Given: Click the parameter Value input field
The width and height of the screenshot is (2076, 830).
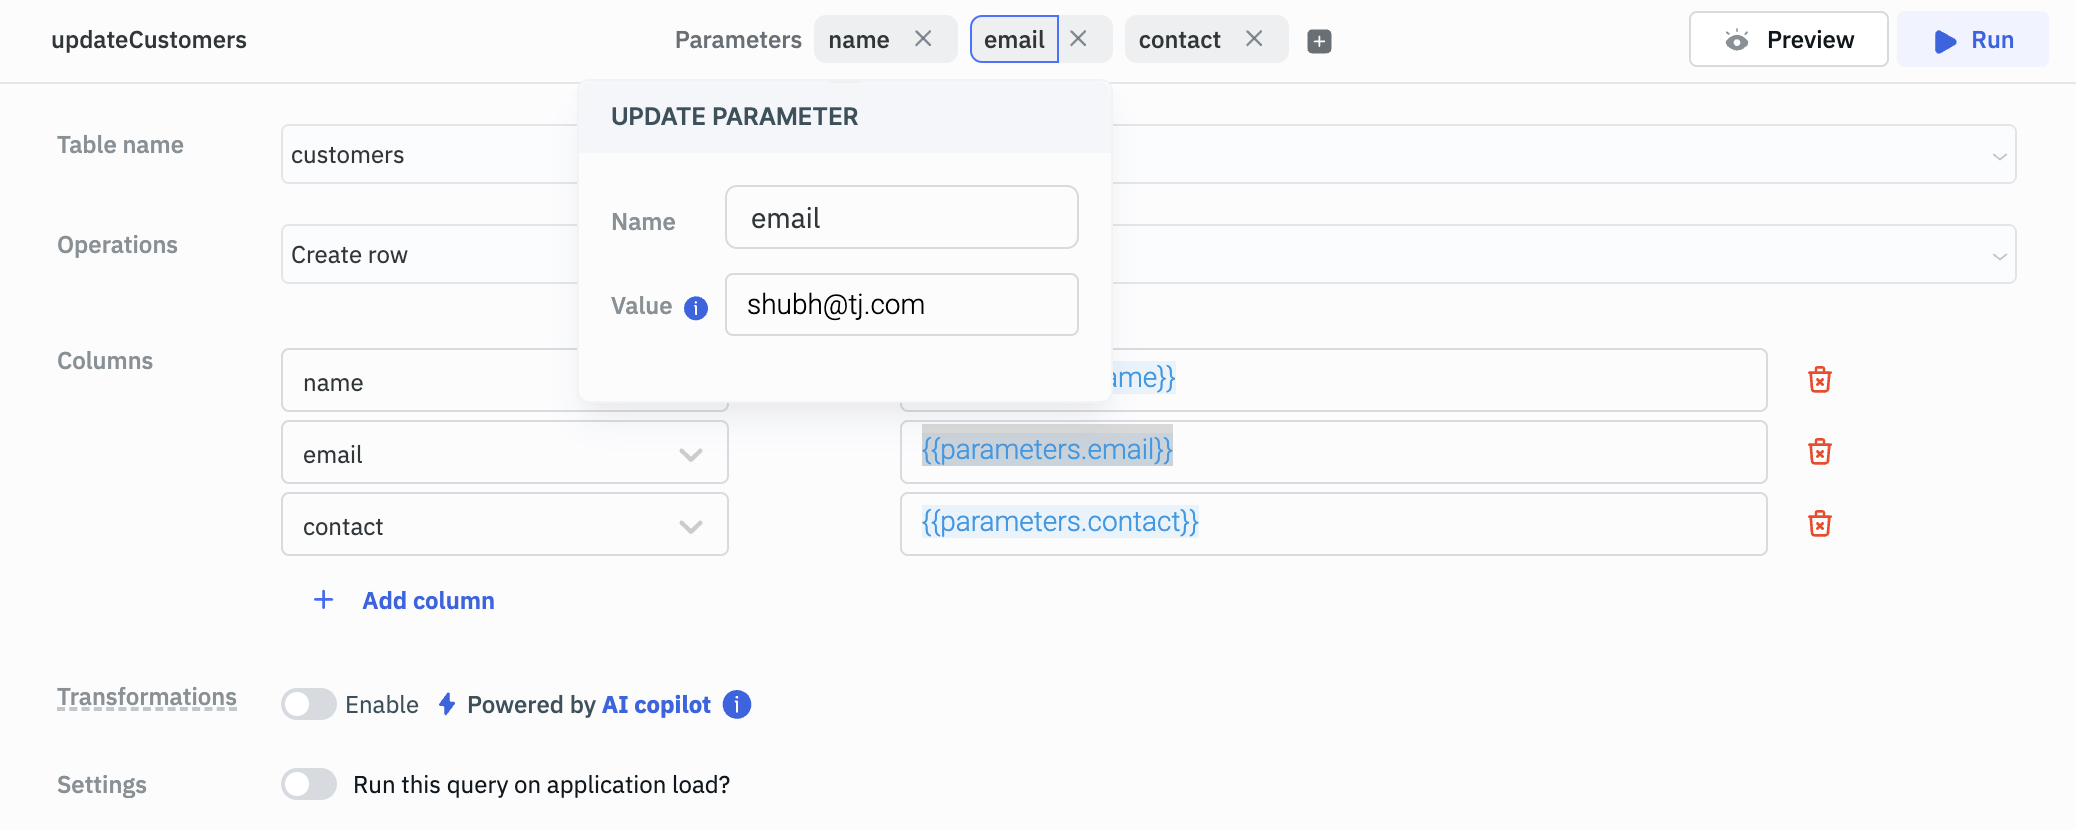Looking at the screenshot, I should click(901, 305).
